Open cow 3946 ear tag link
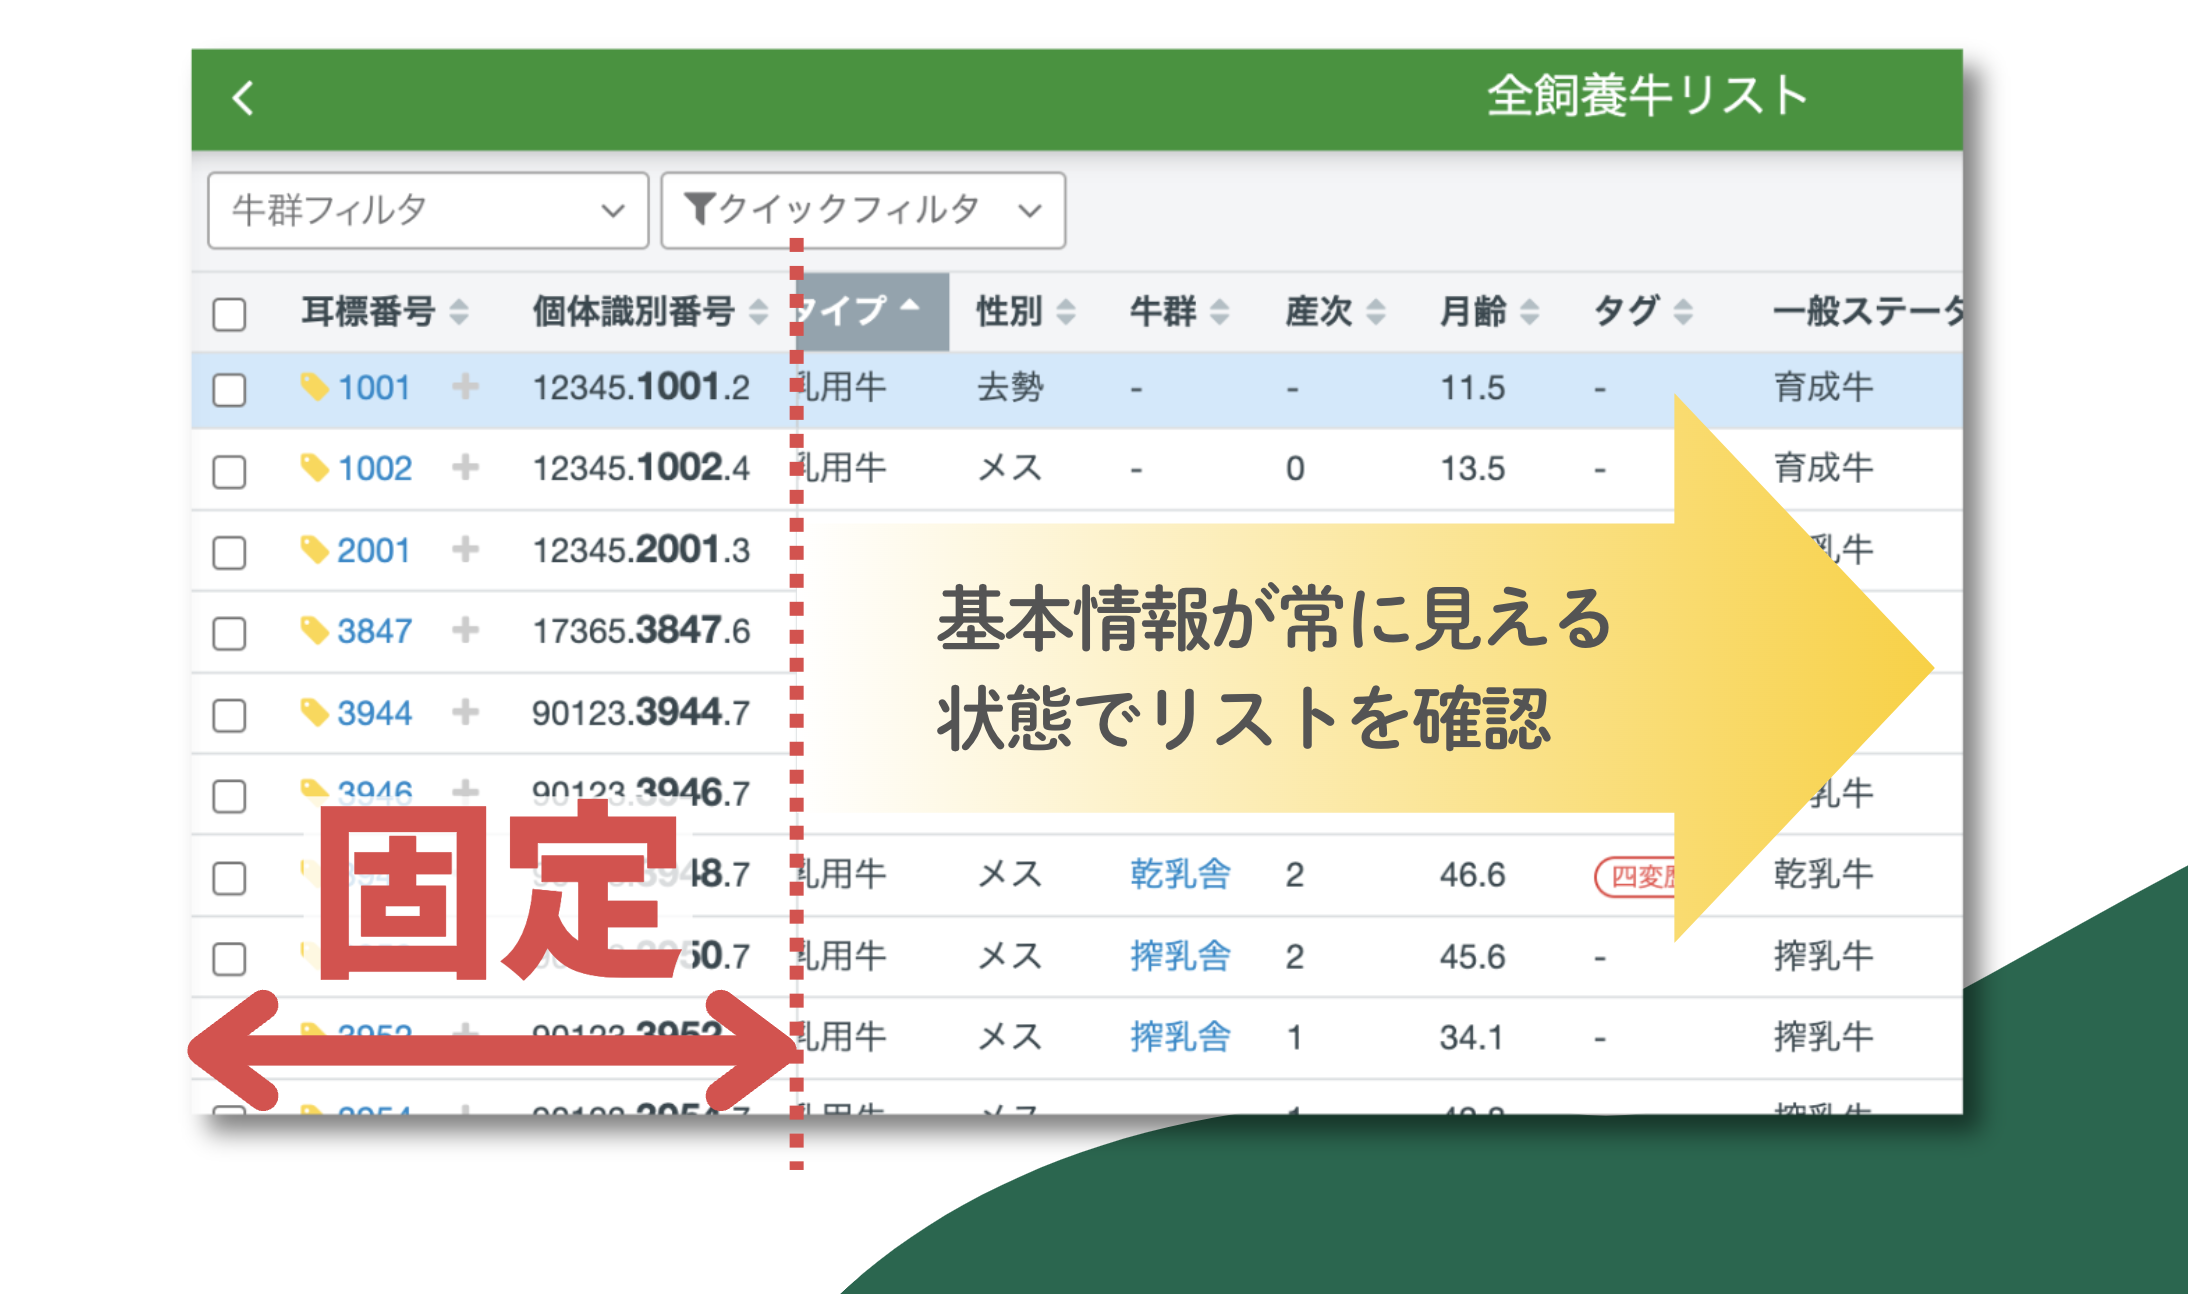The width and height of the screenshot is (2188, 1294). (x=374, y=794)
